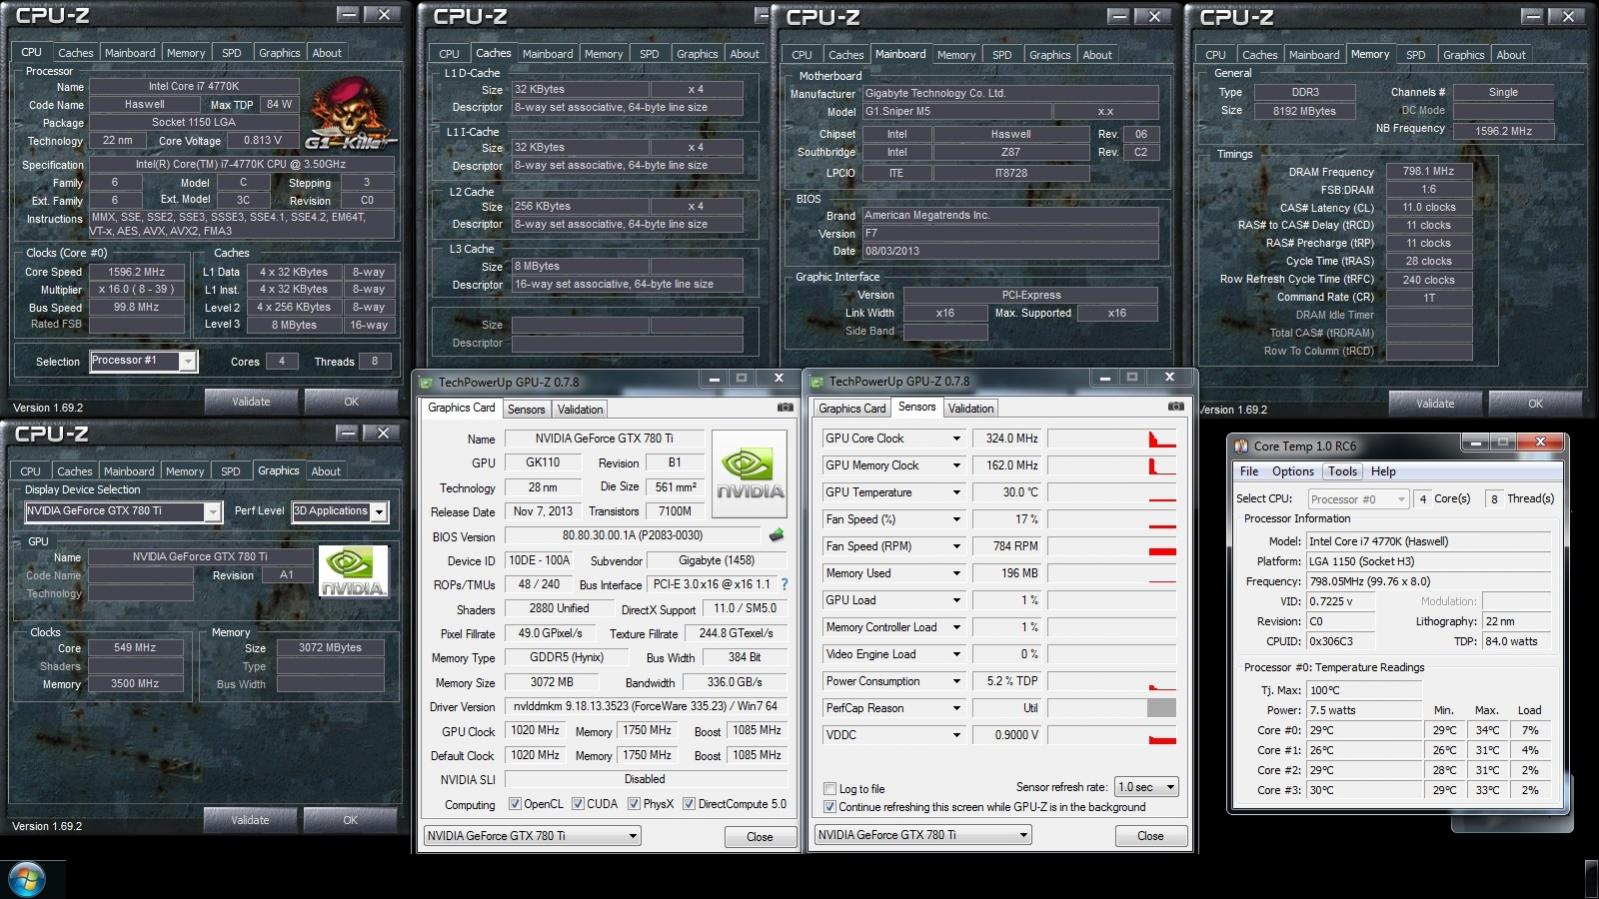Viewport: 1599px width, 899px height.
Task: Open the Windows Start menu orb
Action: coord(27,880)
